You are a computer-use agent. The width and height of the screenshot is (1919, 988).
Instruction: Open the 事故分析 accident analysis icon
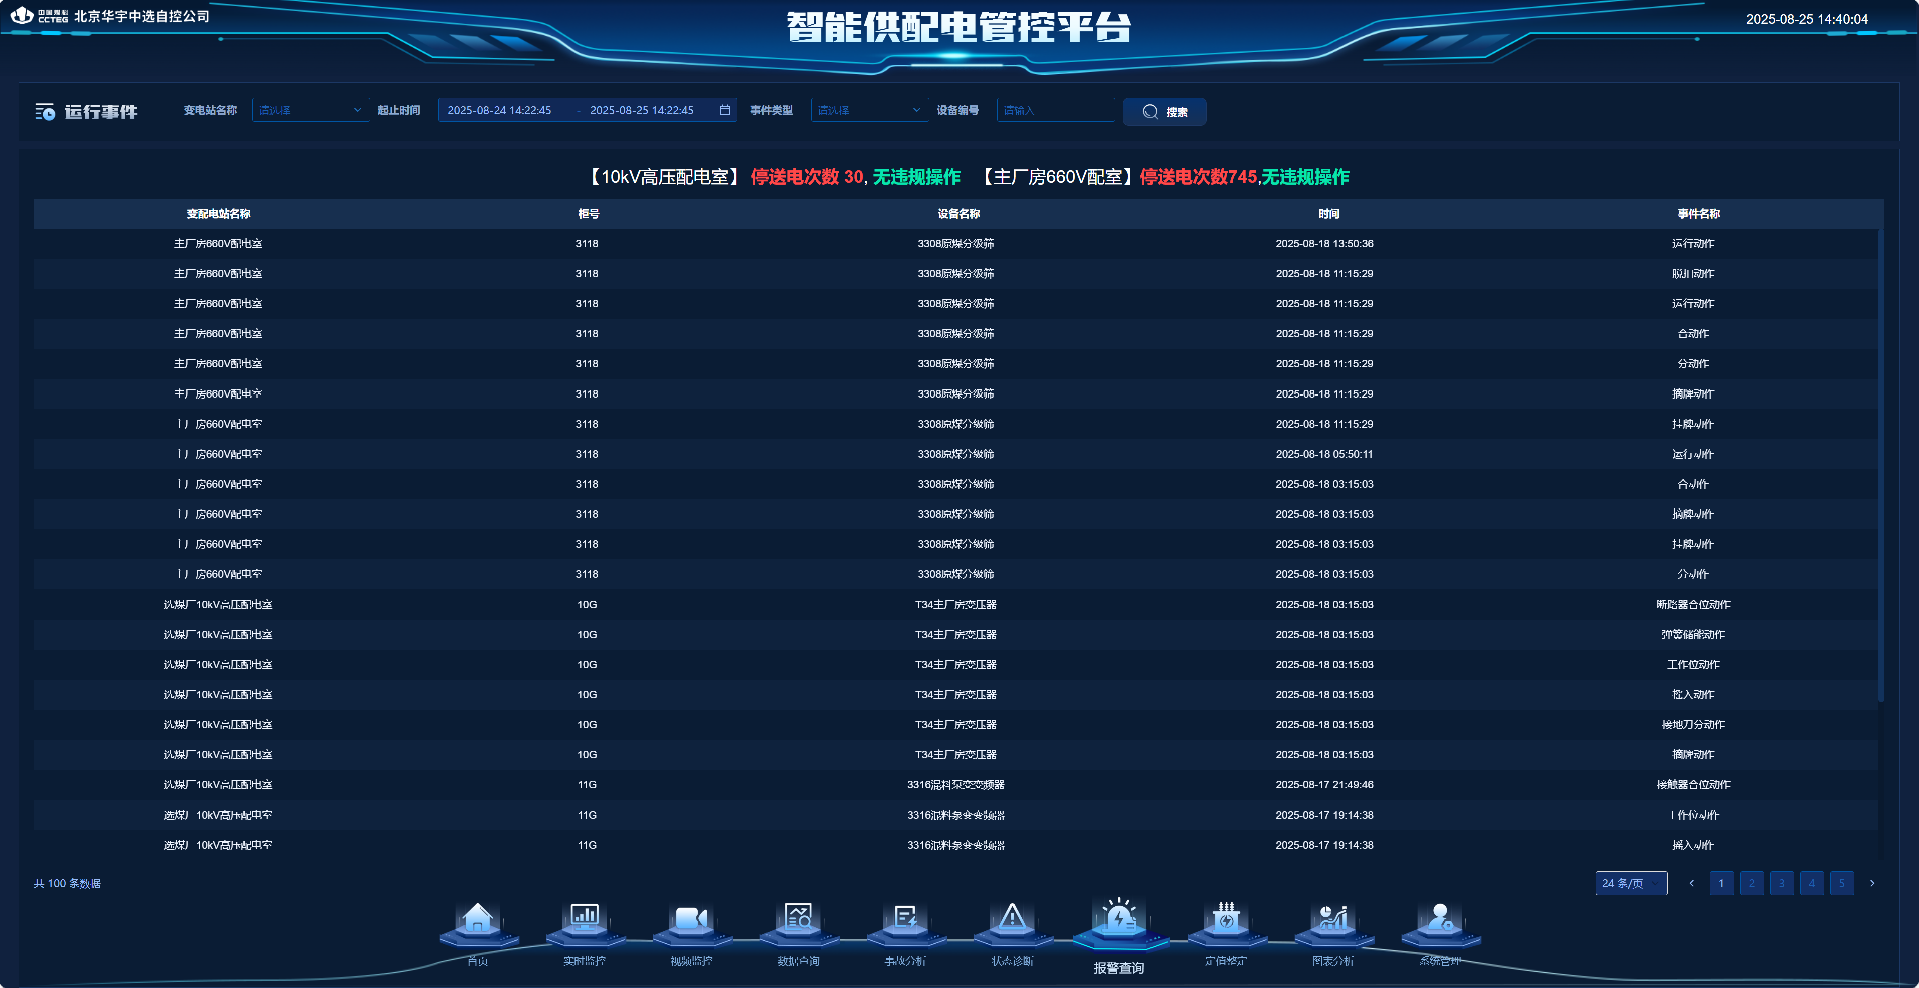point(905,920)
